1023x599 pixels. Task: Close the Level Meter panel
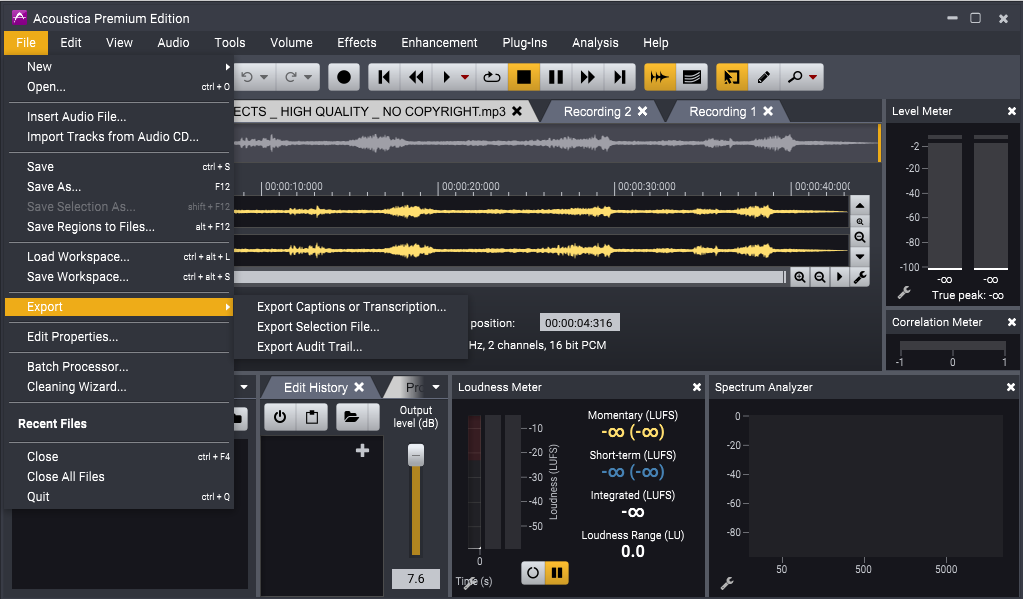tap(1011, 112)
